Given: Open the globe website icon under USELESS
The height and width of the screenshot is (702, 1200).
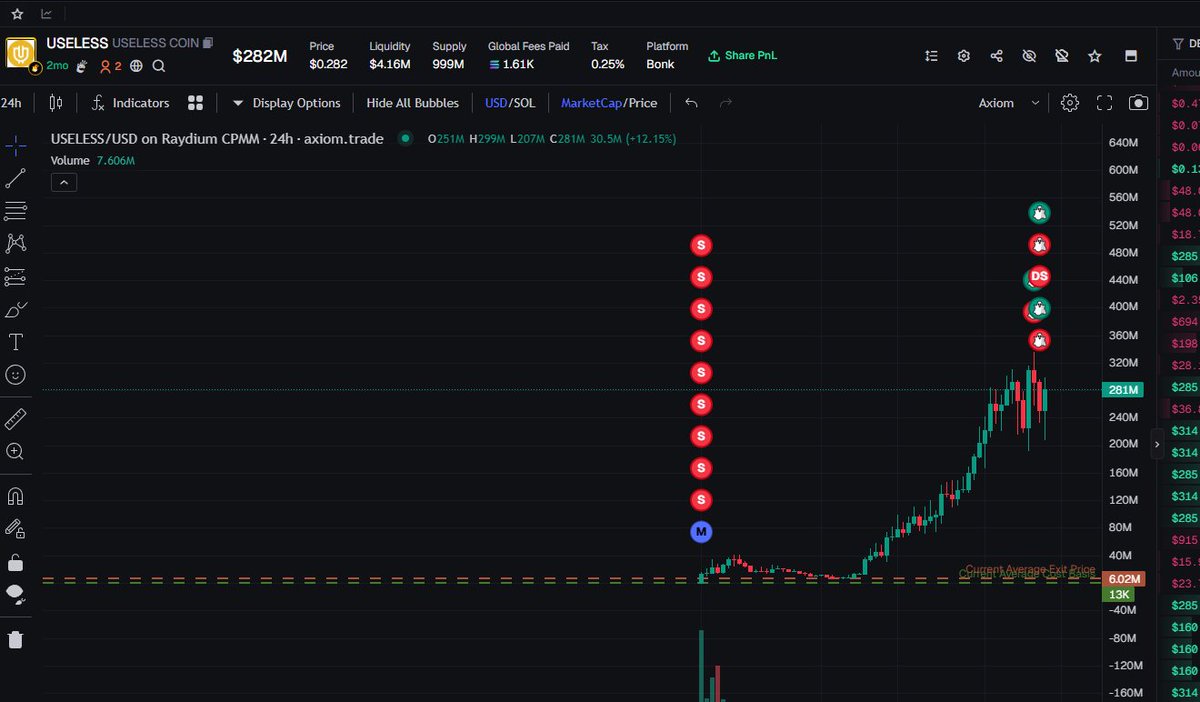Looking at the screenshot, I should coord(136,66).
